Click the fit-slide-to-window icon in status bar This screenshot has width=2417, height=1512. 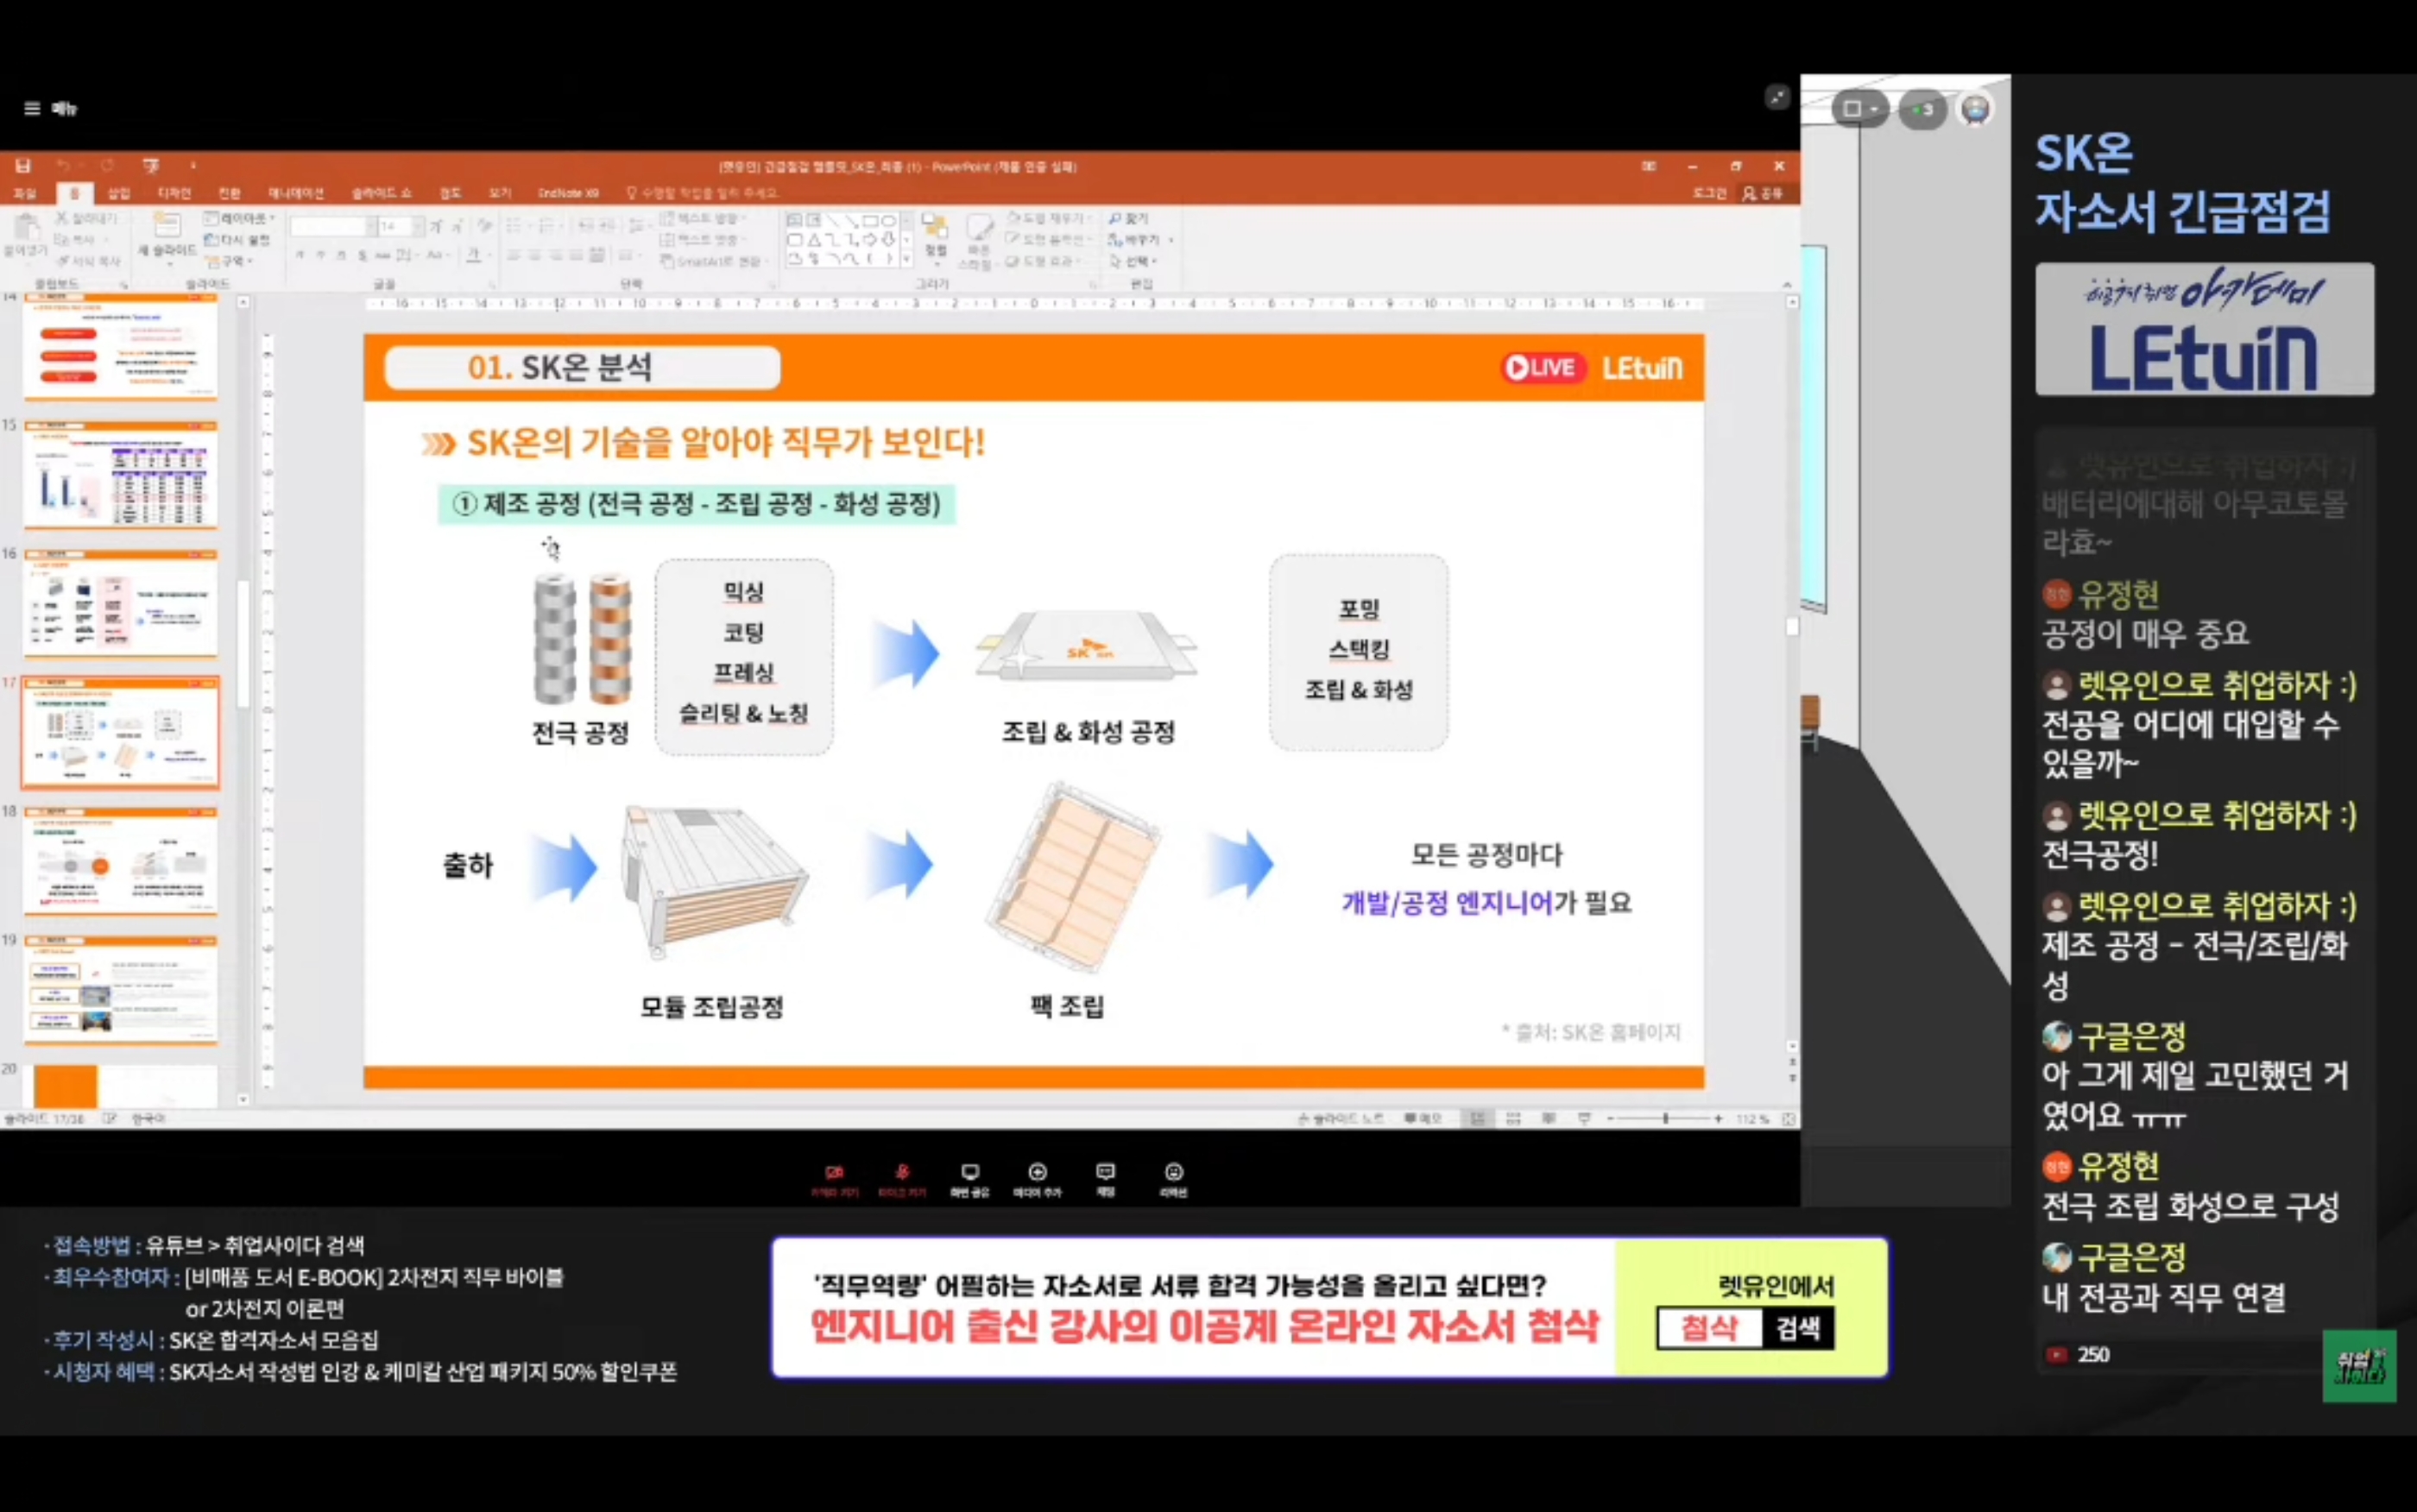click(x=1788, y=1118)
